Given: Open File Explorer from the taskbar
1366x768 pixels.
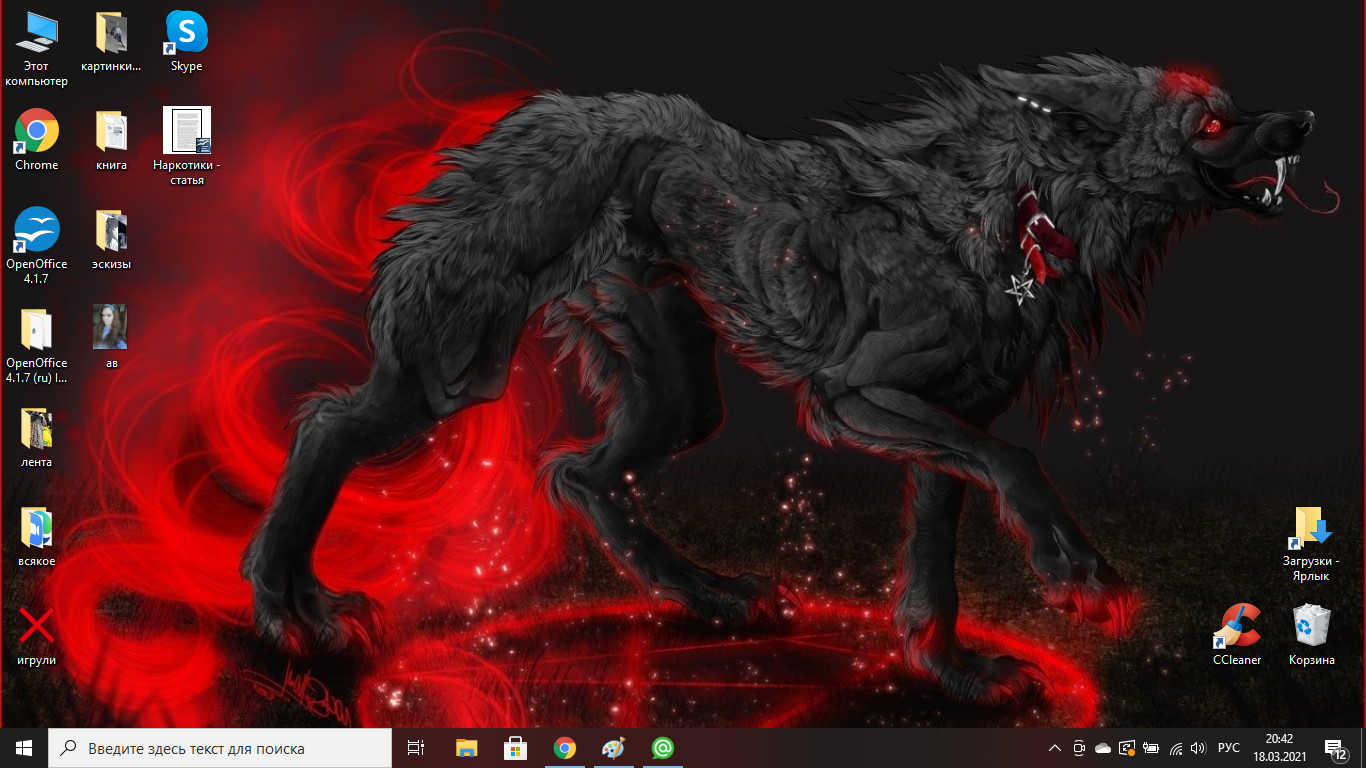Looking at the screenshot, I should 467,748.
